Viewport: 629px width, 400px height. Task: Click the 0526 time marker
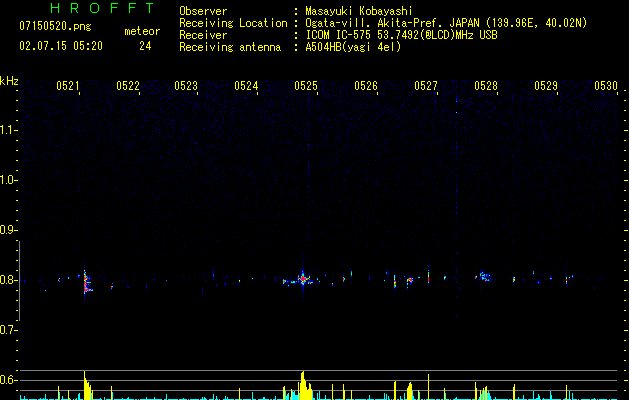coord(366,86)
